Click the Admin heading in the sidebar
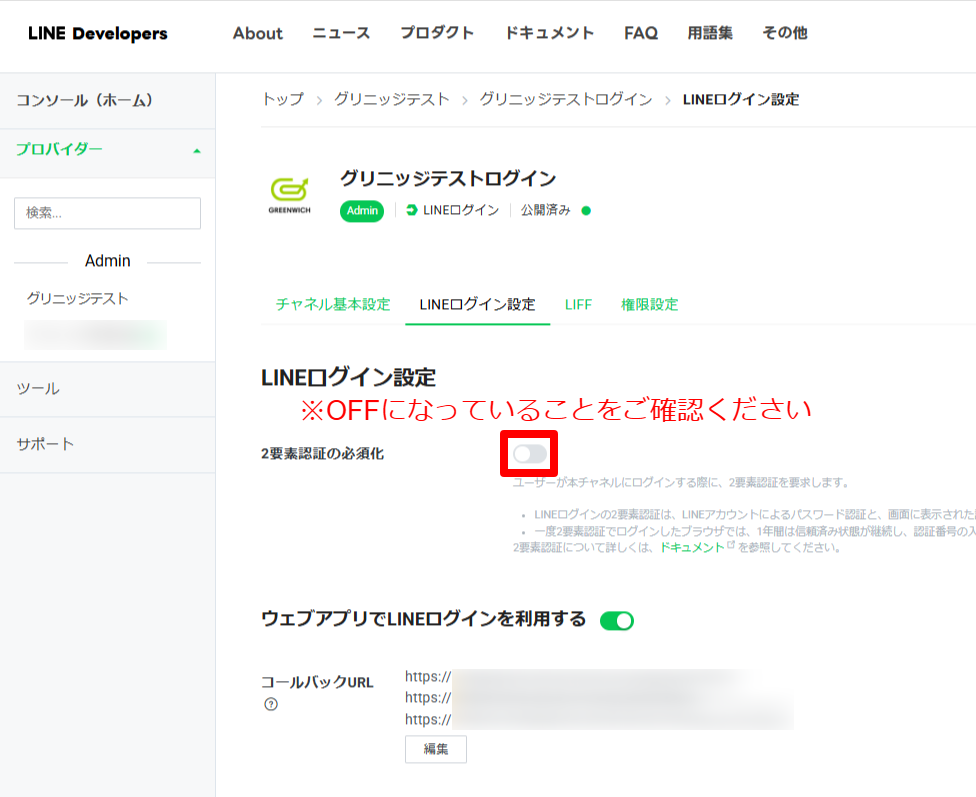The image size is (976, 797). click(x=108, y=261)
